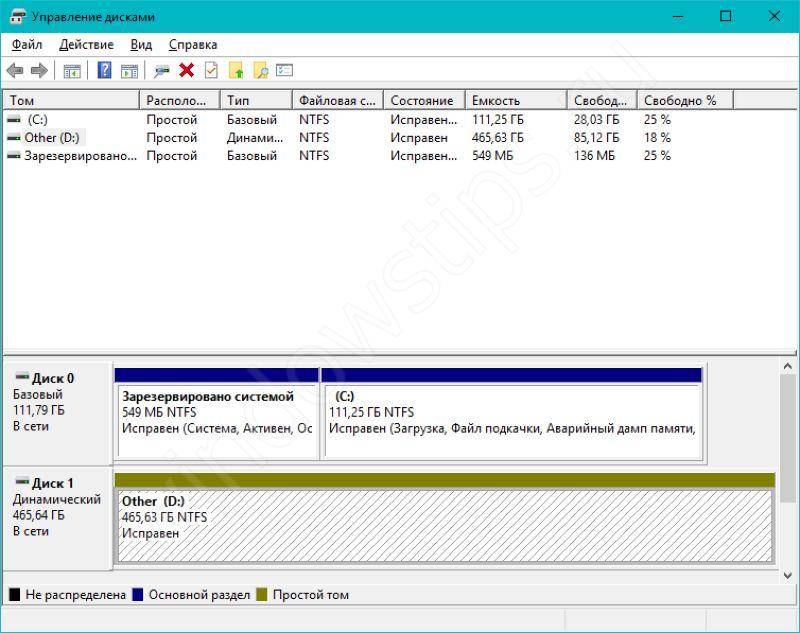
Task: Click the 136 МБ free space cell
Action: click(x=594, y=156)
